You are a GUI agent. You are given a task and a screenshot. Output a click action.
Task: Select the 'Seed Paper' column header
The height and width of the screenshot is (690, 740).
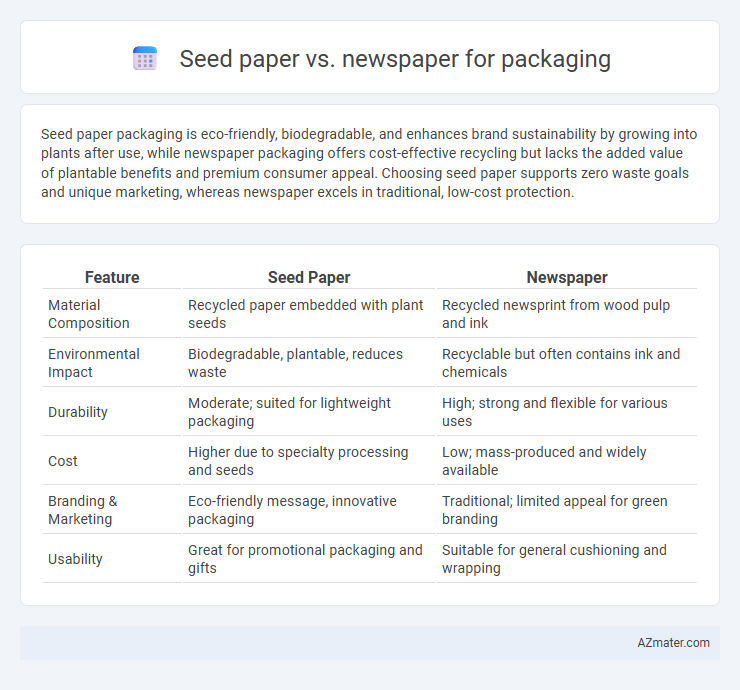coord(309,277)
